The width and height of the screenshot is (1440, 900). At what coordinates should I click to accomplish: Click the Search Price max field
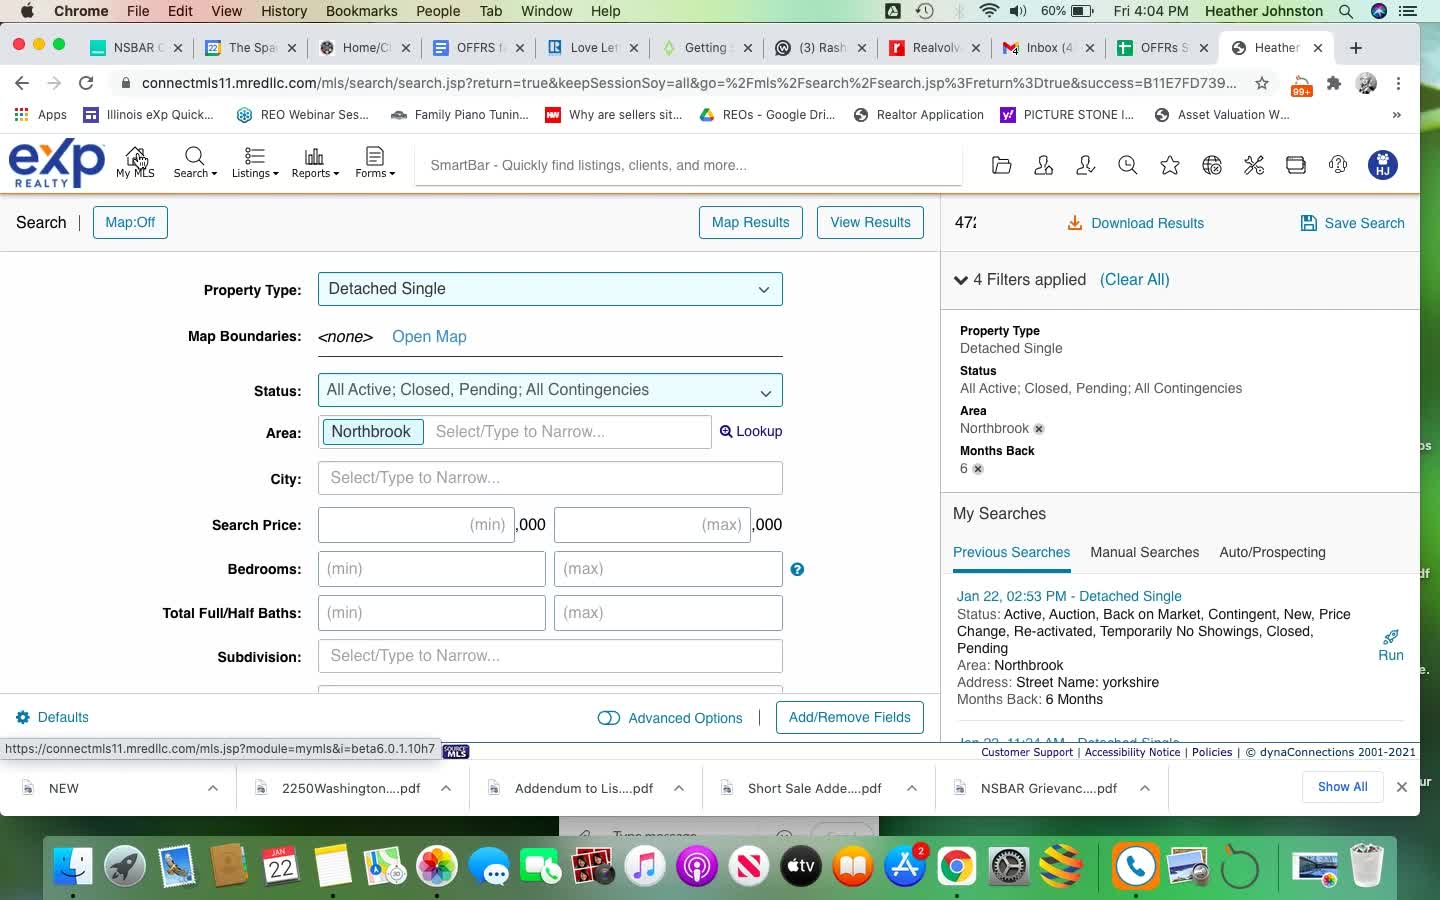[x=652, y=525]
